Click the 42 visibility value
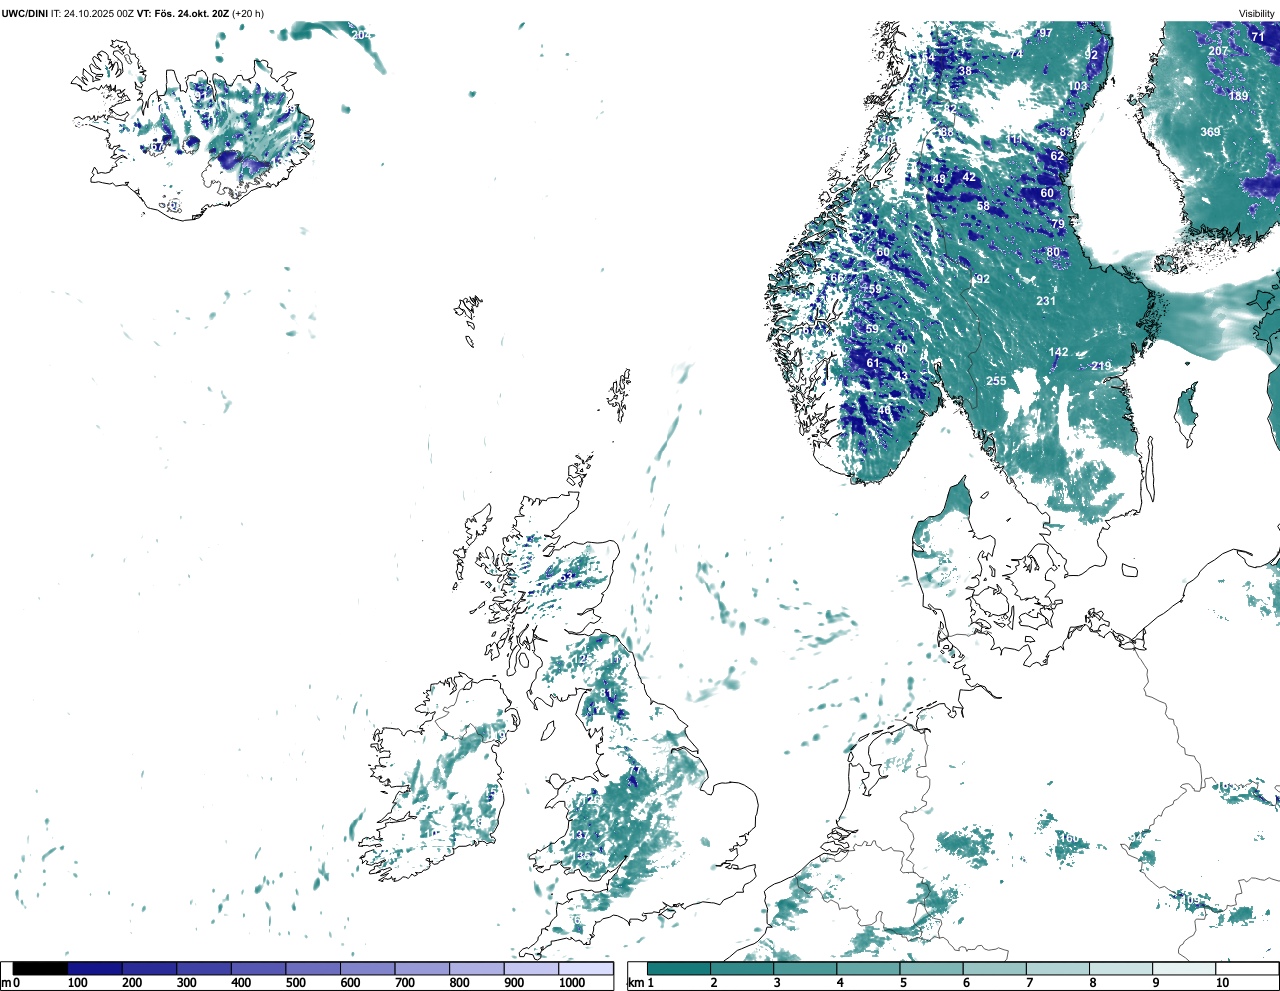This screenshot has width=1280, height=991. [969, 177]
